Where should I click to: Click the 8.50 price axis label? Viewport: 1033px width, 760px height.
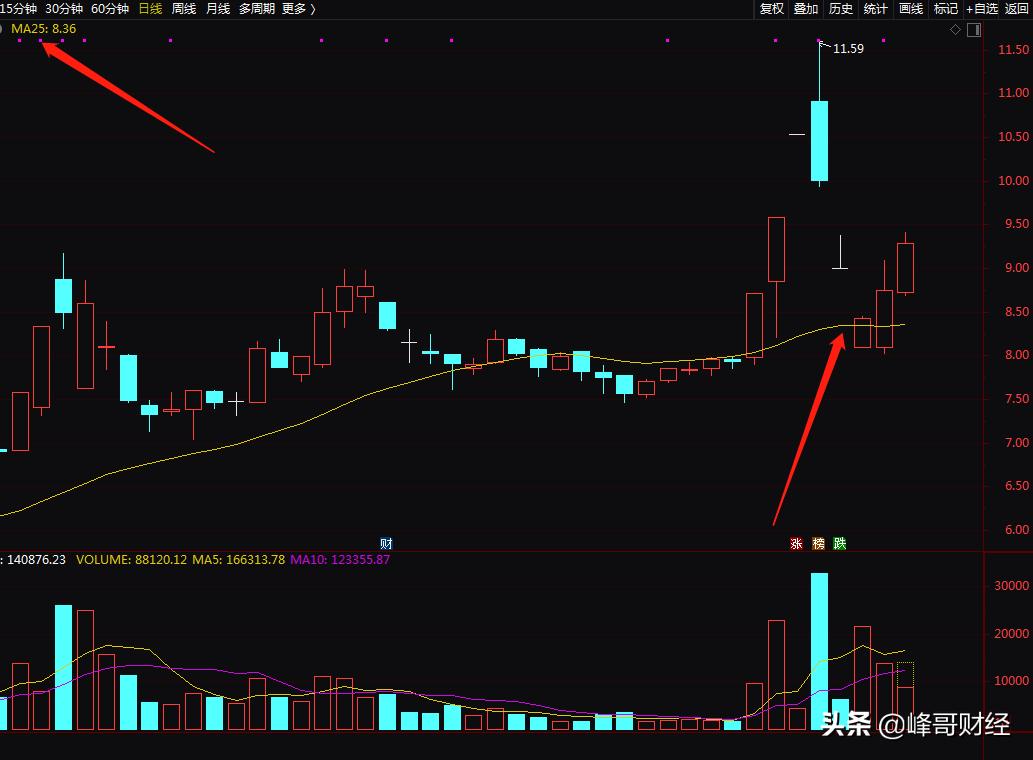[1017, 312]
